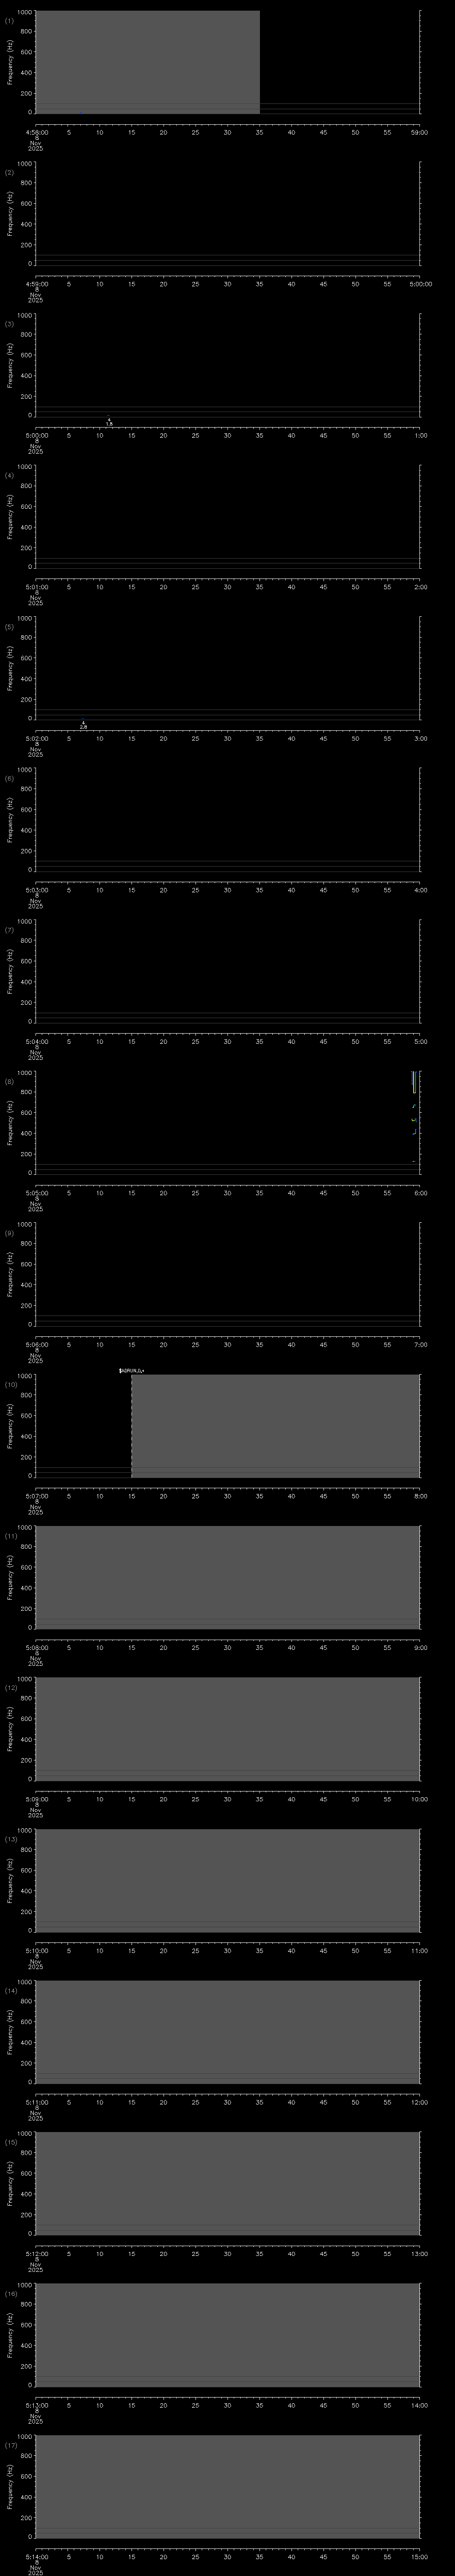Click the event marker below panel 5
The image size is (455, 2576).
coord(83,725)
